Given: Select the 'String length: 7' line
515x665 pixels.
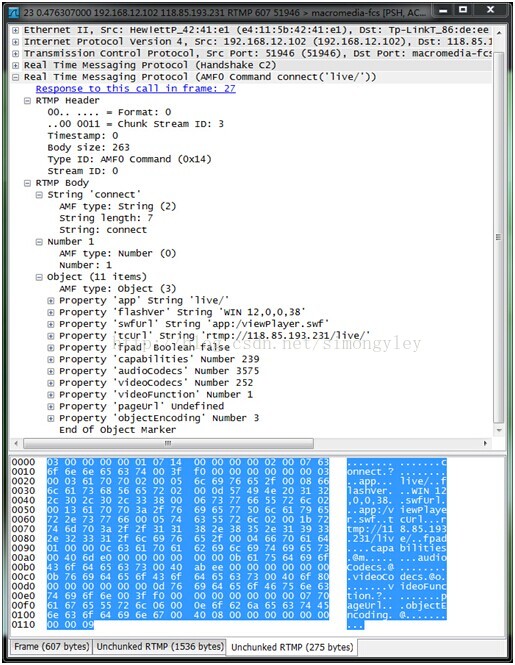Looking at the screenshot, I should [106, 218].
